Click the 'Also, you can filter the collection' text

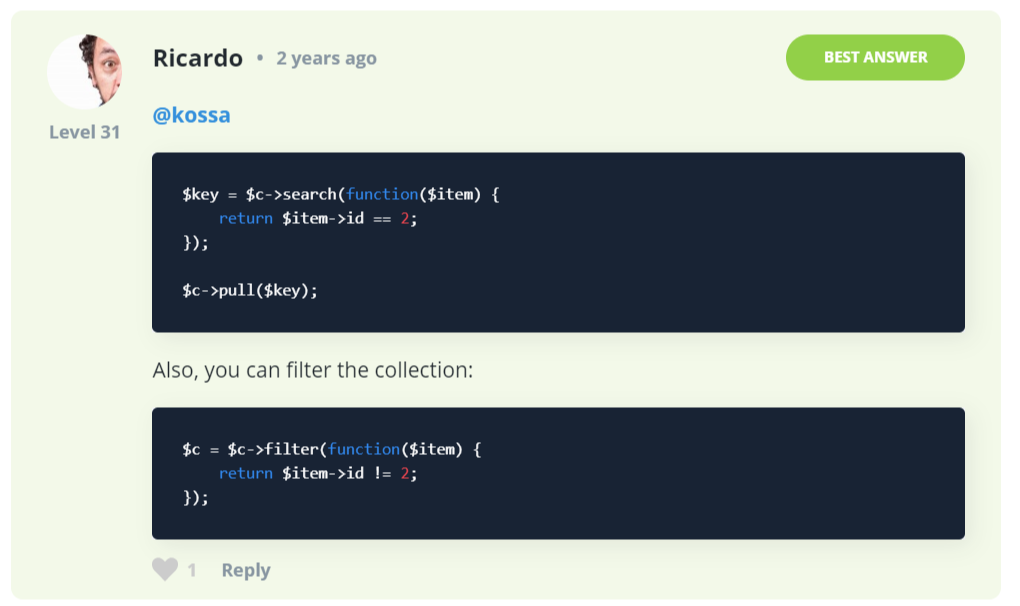(313, 370)
